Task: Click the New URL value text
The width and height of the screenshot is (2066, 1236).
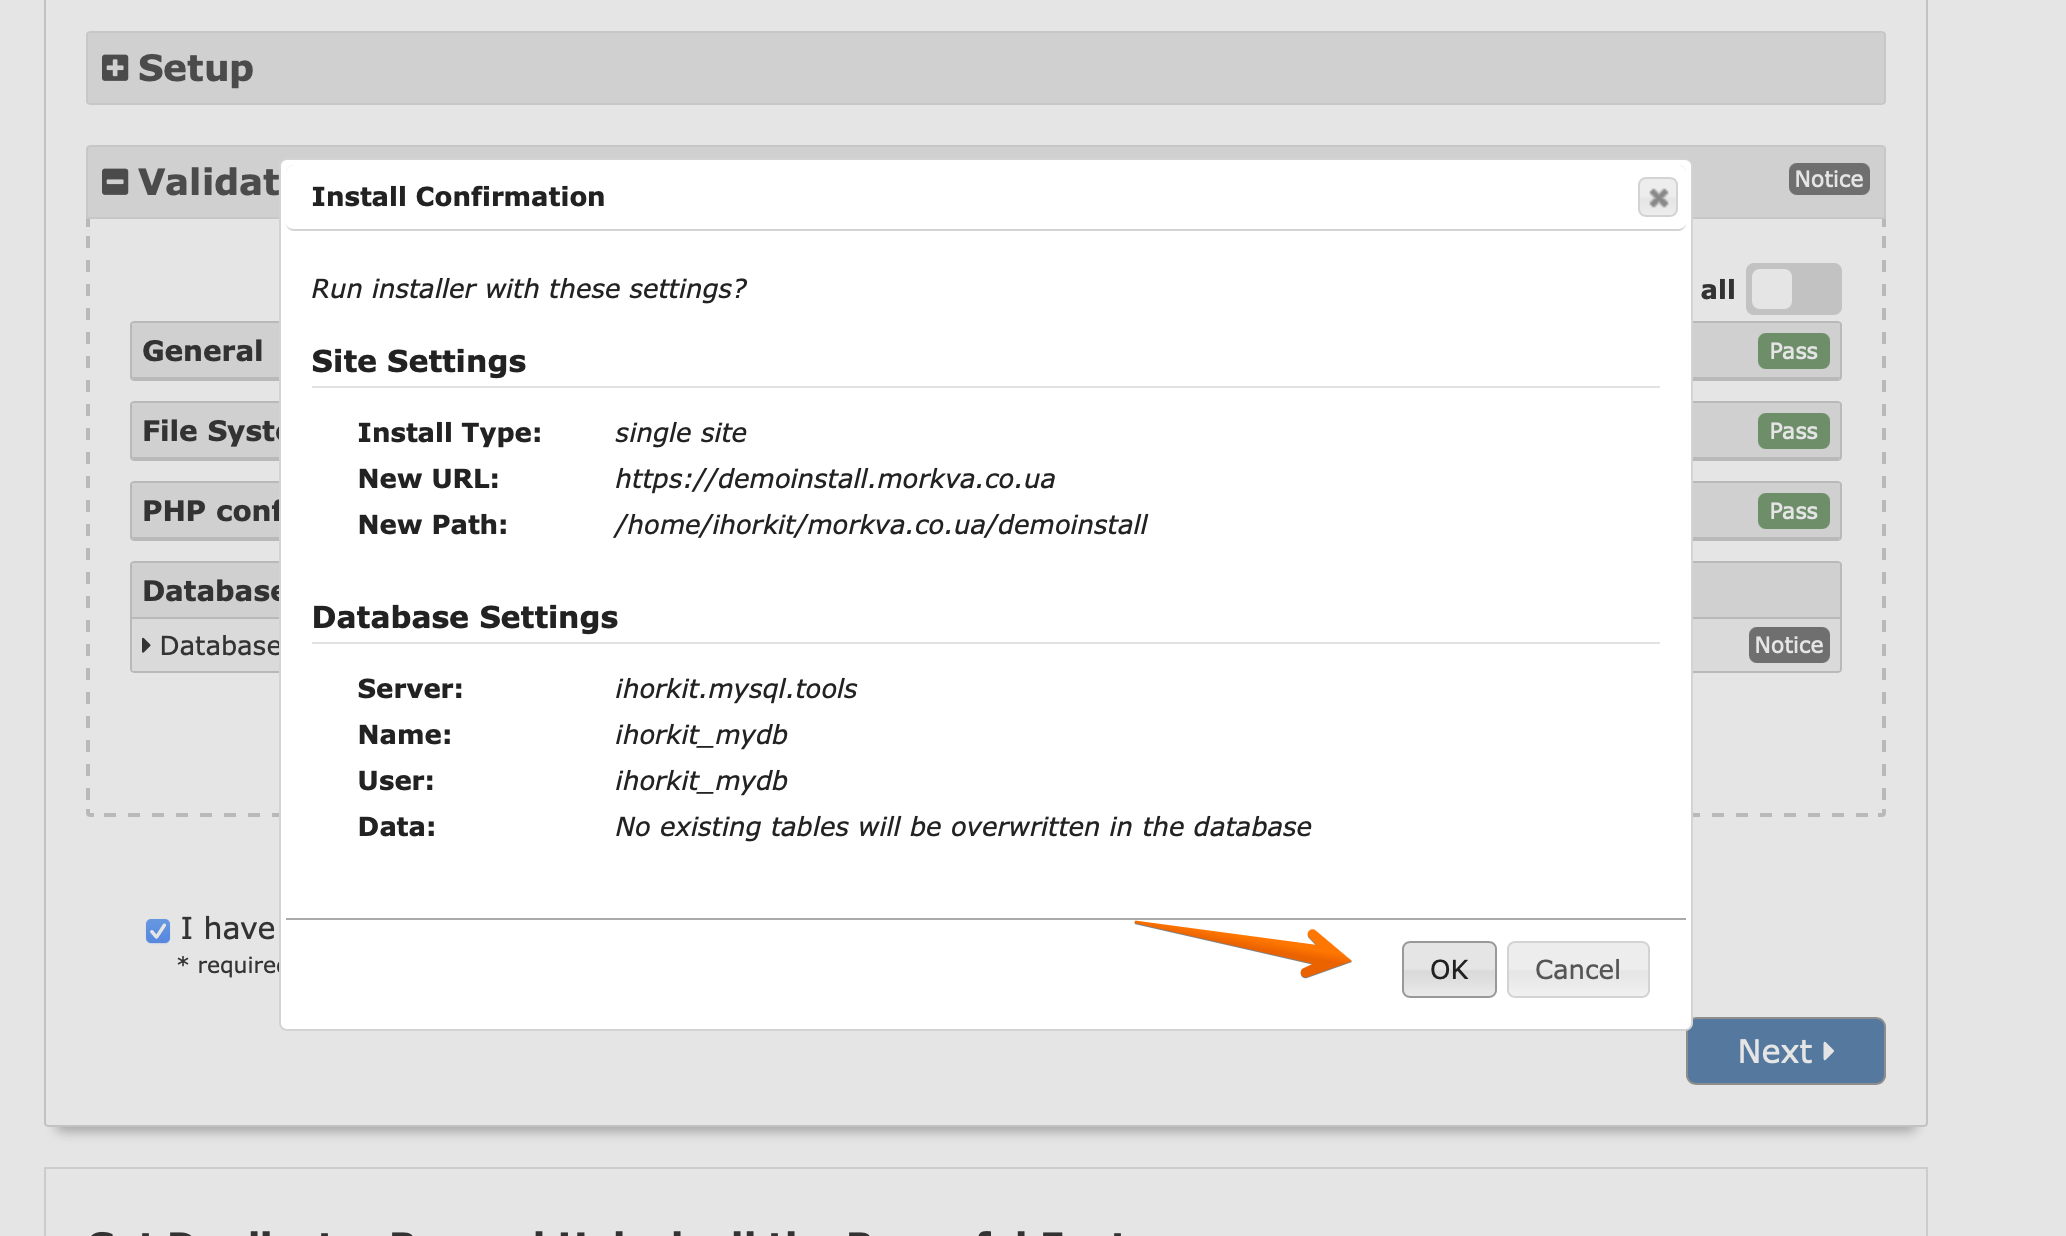Action: 834,479
